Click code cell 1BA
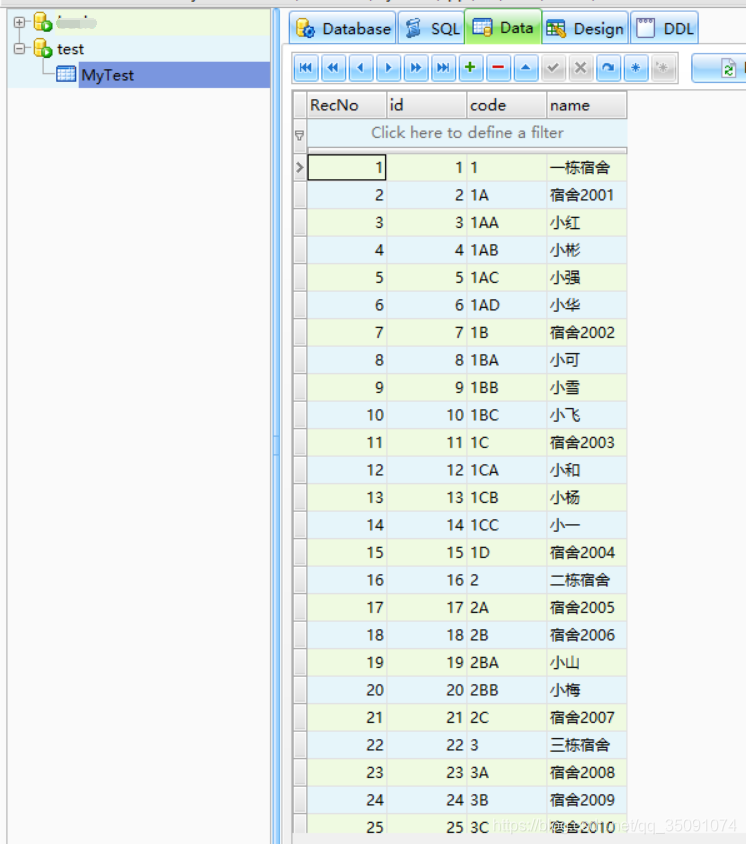 click(x=506, y=360)
